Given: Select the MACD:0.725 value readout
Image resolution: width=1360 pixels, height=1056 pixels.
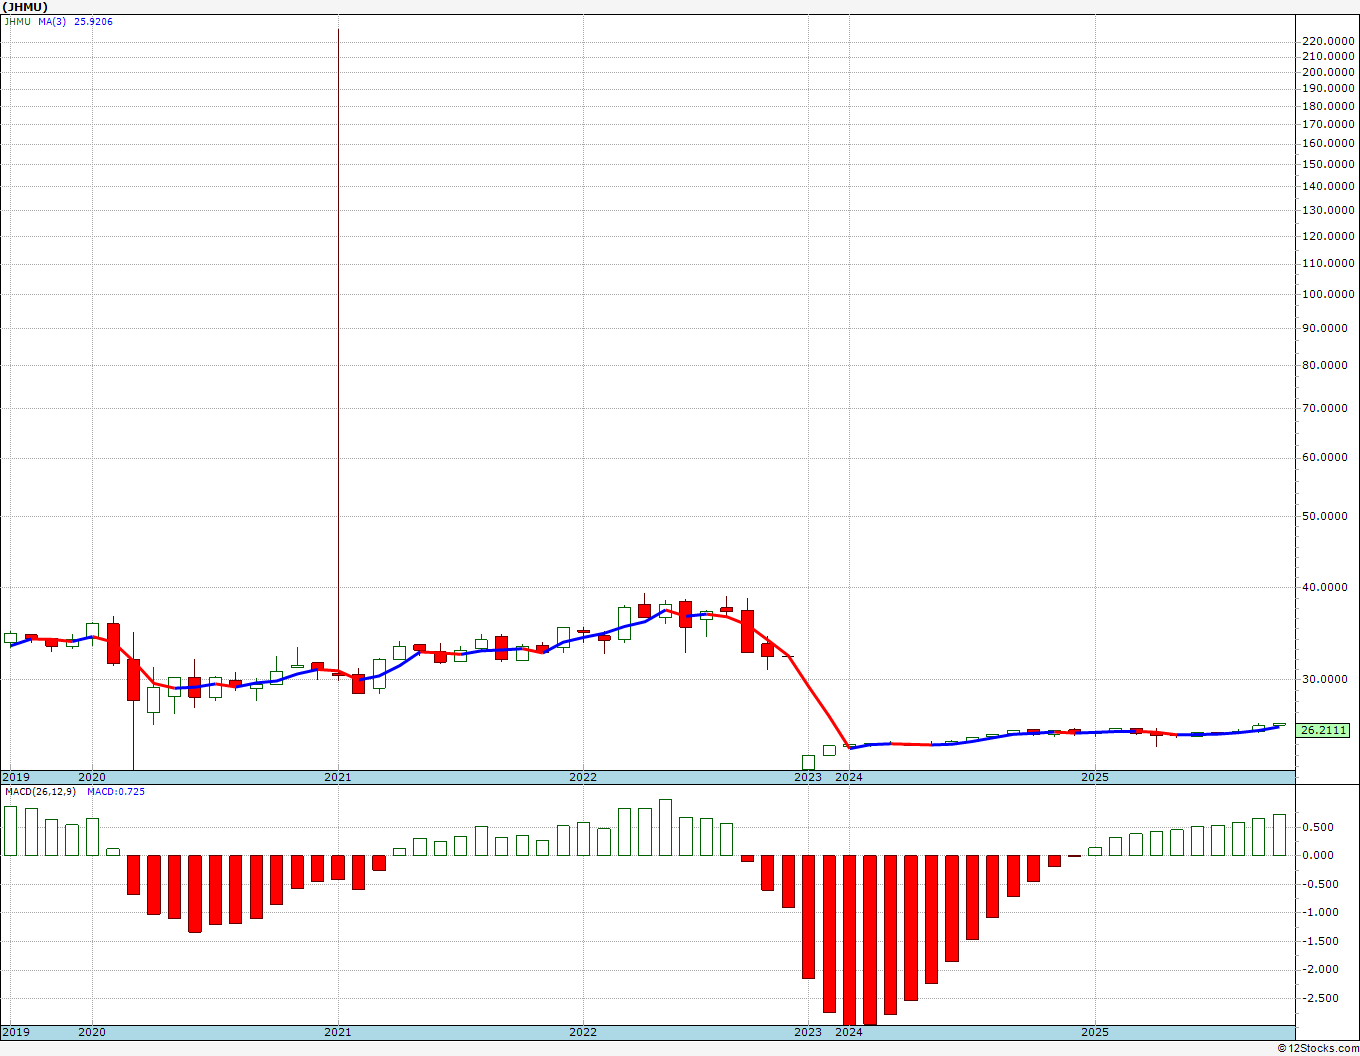Looking at the screenshot, I should [x=116, y=792].
